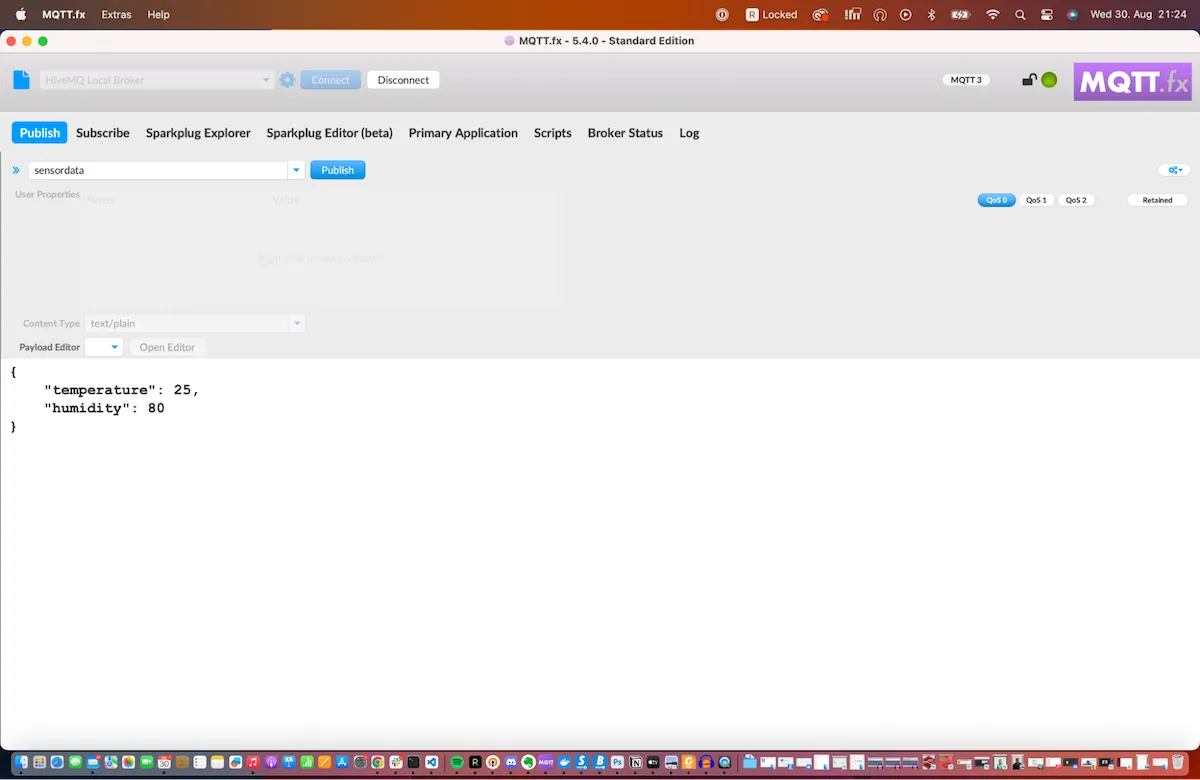Open the HiveMQ Local Broker profile dropdown
The height and width of the screenshot is (780, 1200).
[x=156, y=80]
